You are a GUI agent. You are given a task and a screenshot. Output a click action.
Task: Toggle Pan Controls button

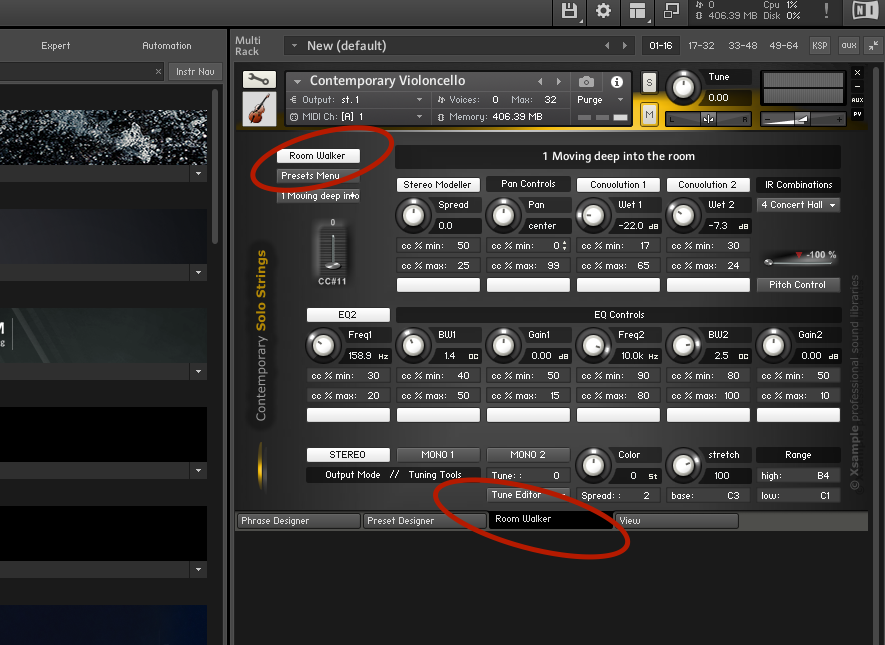coord(528,184)
